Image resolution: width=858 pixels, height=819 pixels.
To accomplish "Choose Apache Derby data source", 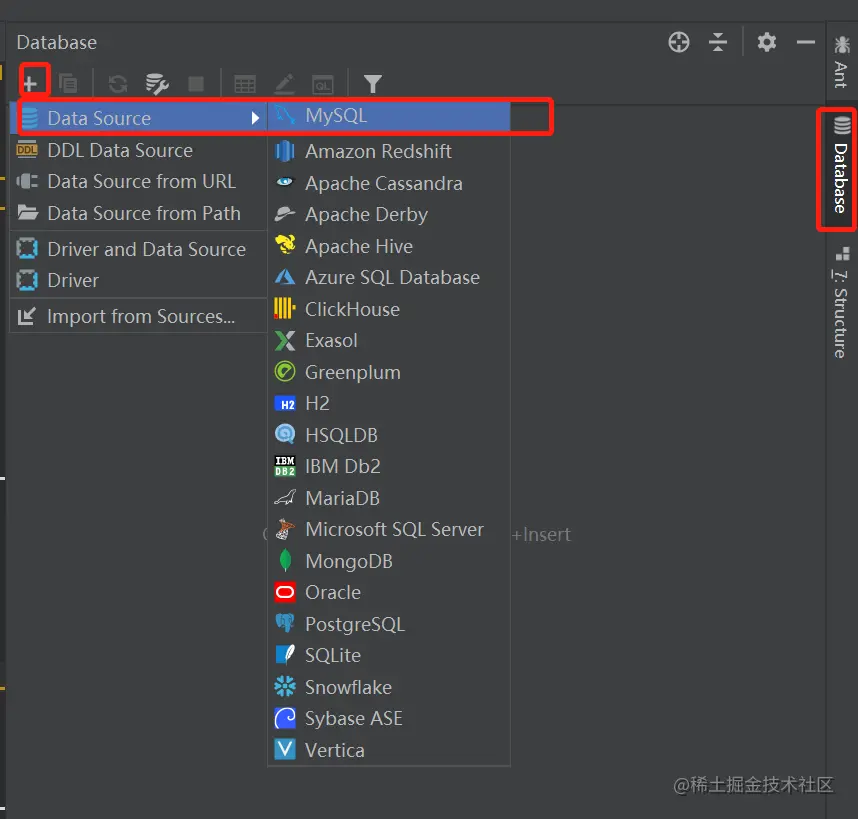I will (389, 214).
